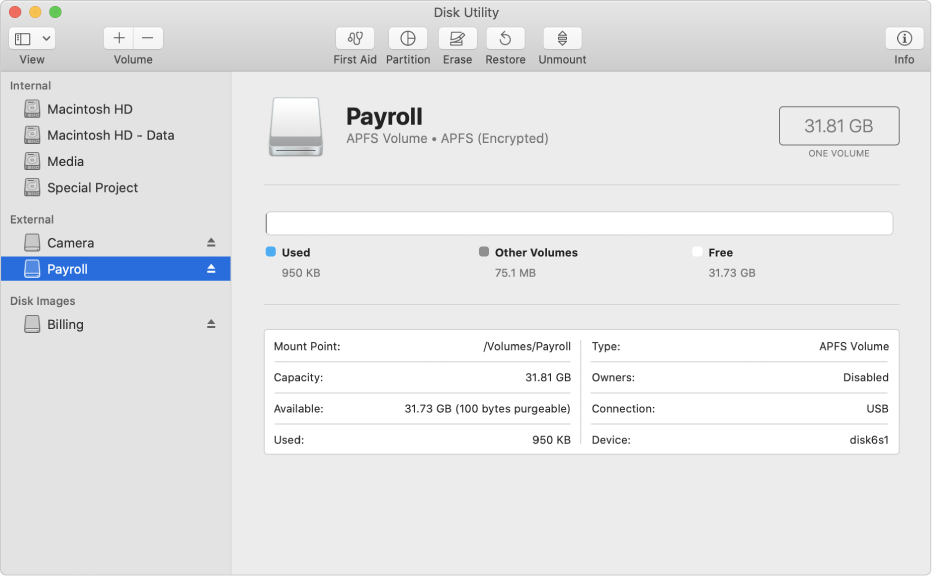Select the Special Project volume

point(116,188)
